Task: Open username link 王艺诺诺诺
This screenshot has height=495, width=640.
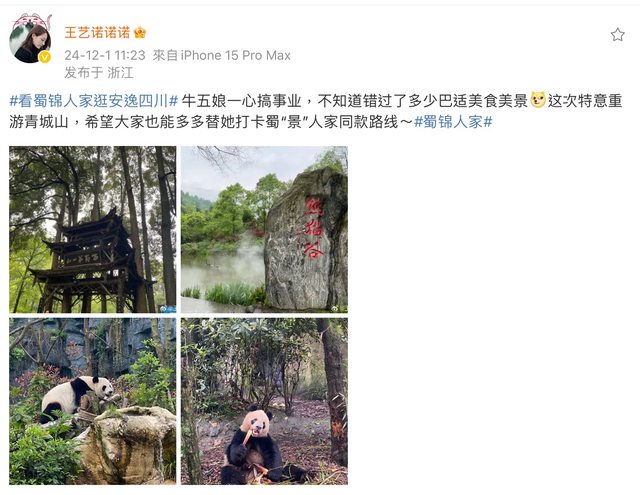Action: 97,32
